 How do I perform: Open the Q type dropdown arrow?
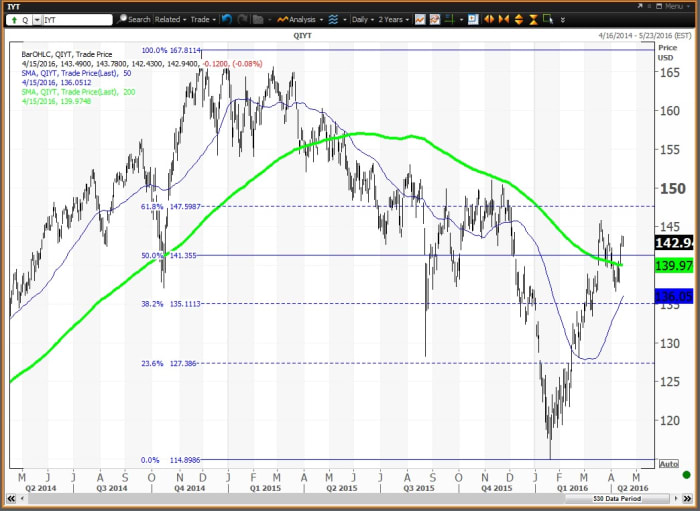(x=37, y=20)
